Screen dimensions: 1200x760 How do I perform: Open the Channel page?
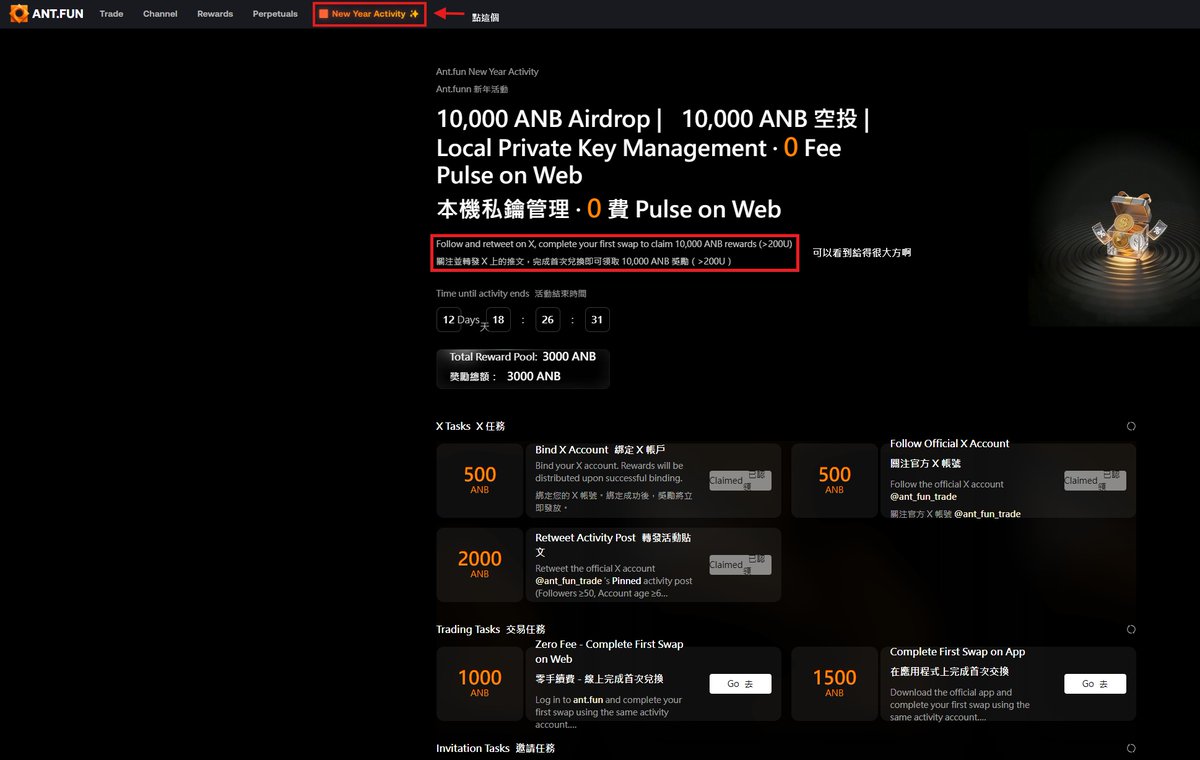click(x=160, y=14)
